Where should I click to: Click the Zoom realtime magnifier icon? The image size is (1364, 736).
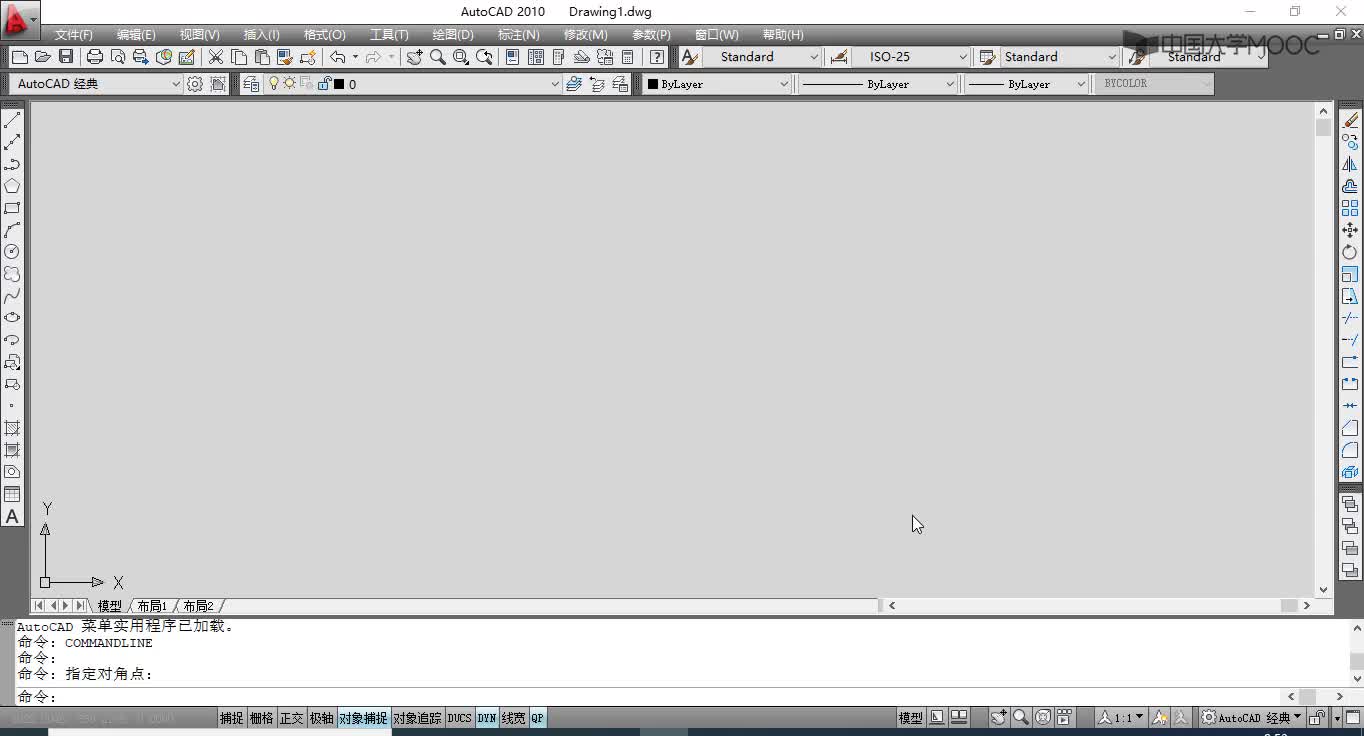(438, 57)
